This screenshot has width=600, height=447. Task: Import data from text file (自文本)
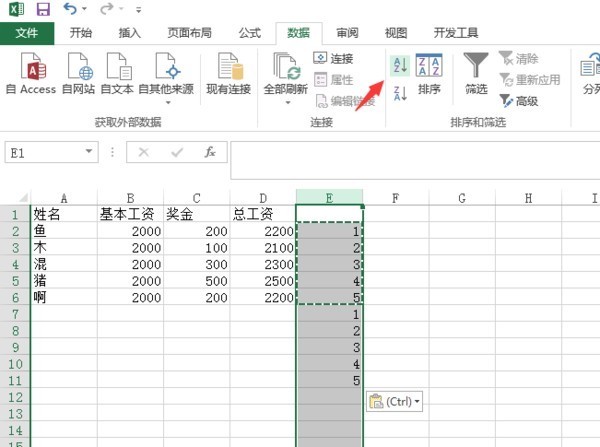[117, 74]
